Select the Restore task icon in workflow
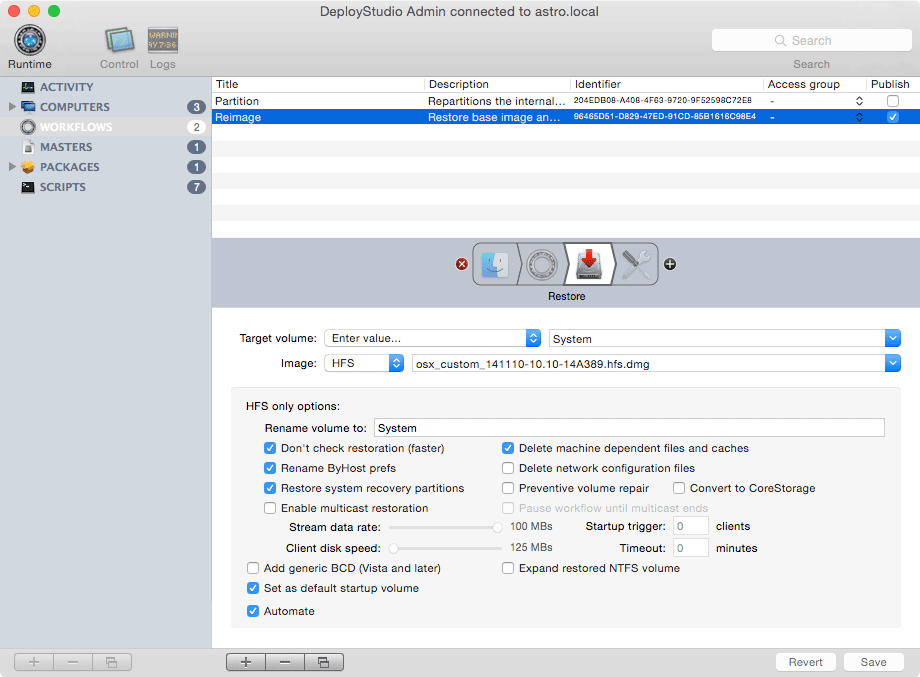The height and width of the screenshot is (677, 920). (589, 264)
